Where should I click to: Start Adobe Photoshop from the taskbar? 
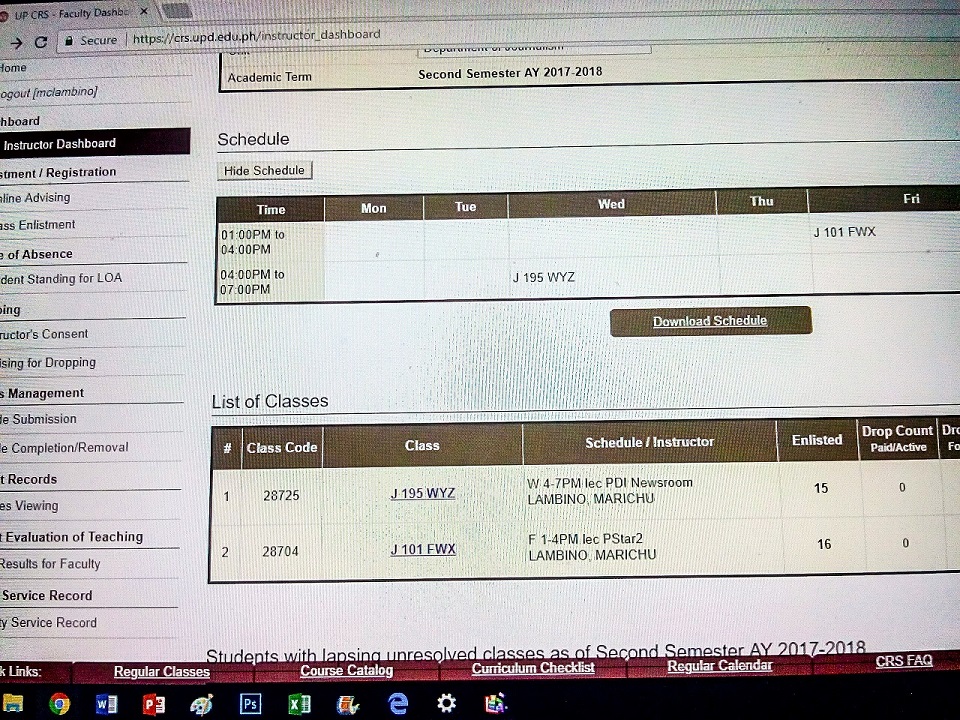(x=250, y=703)
